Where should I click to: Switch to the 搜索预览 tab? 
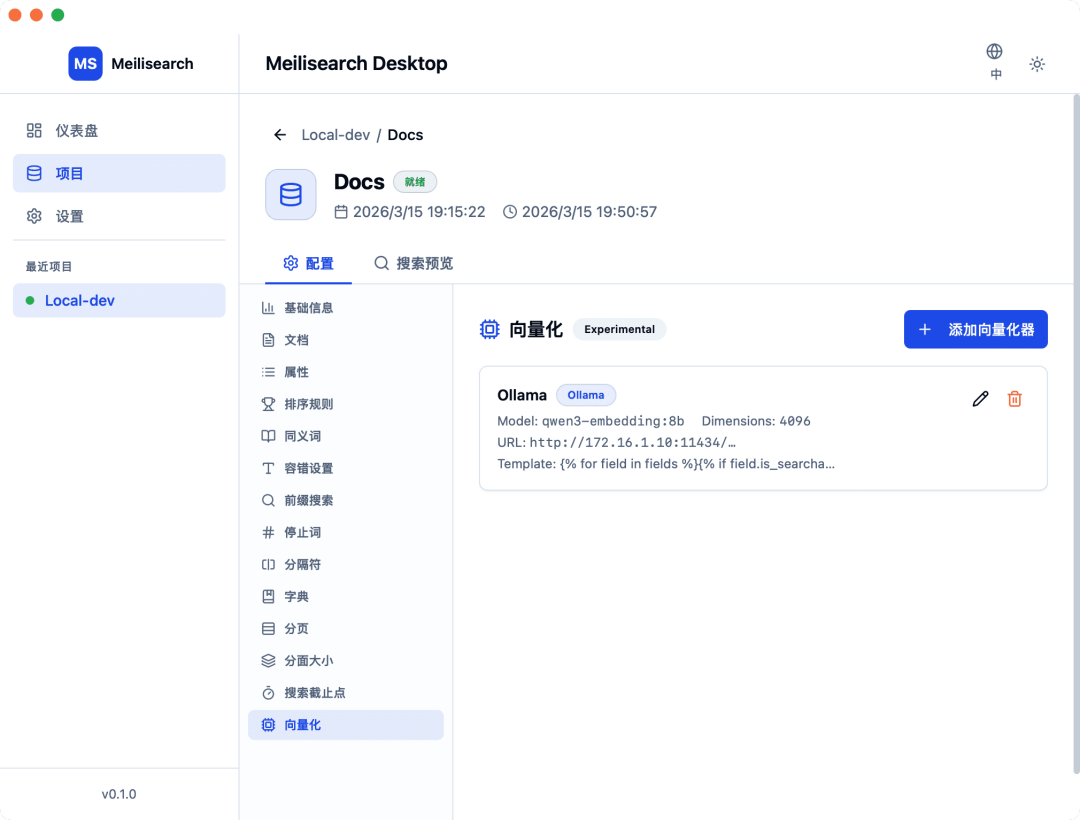coord(413,263)
